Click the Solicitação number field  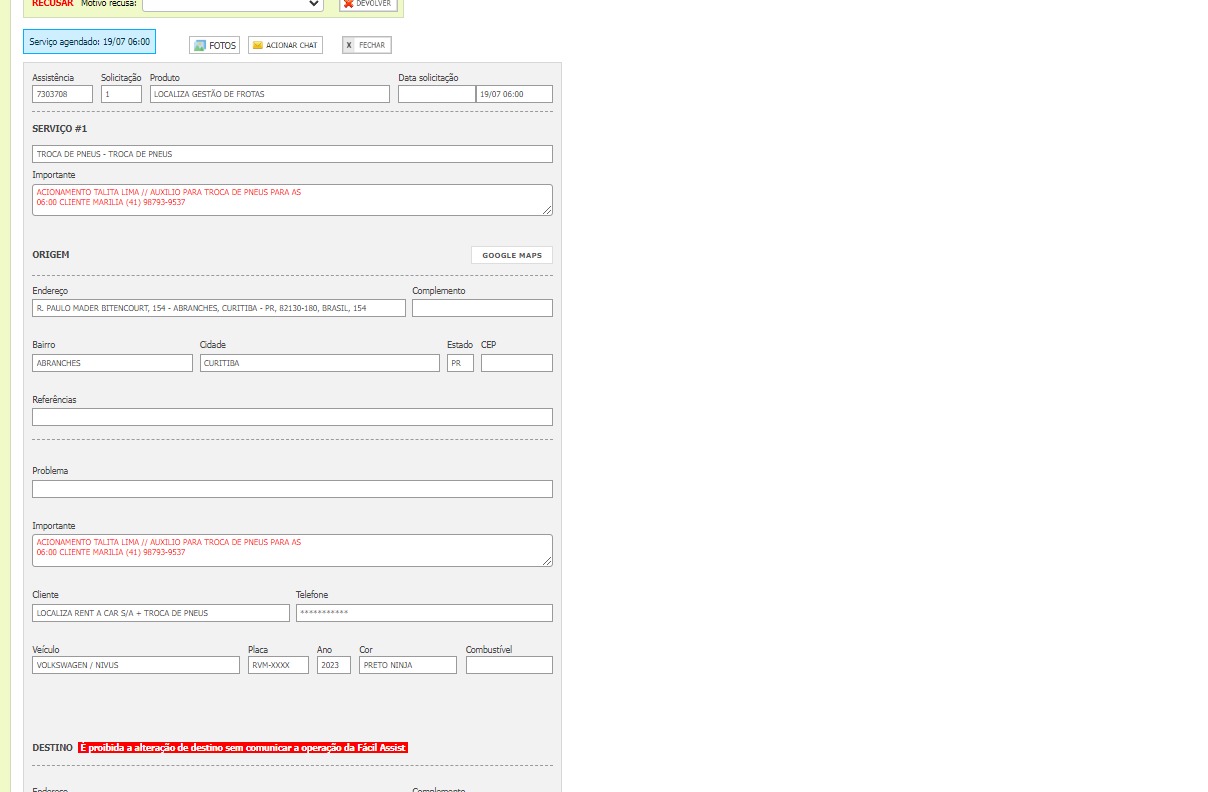(121, 94)
